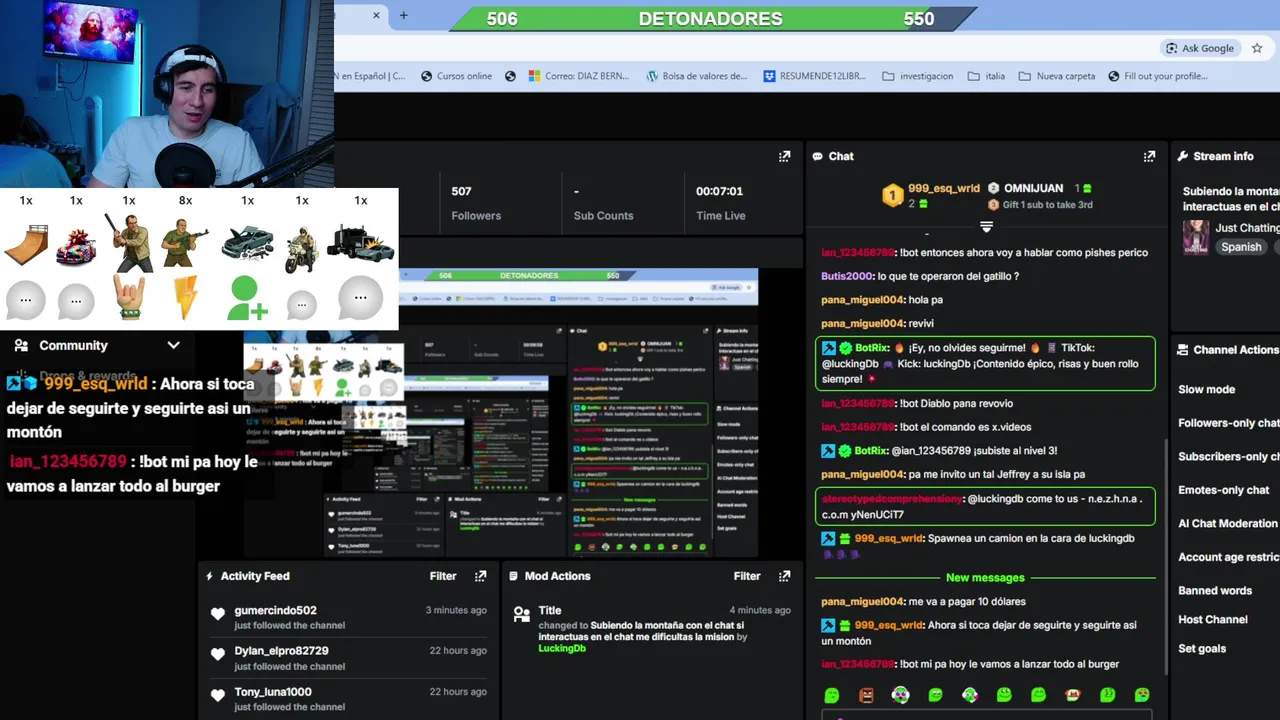Click the Stream info wrench icon

pos(1183,156)
